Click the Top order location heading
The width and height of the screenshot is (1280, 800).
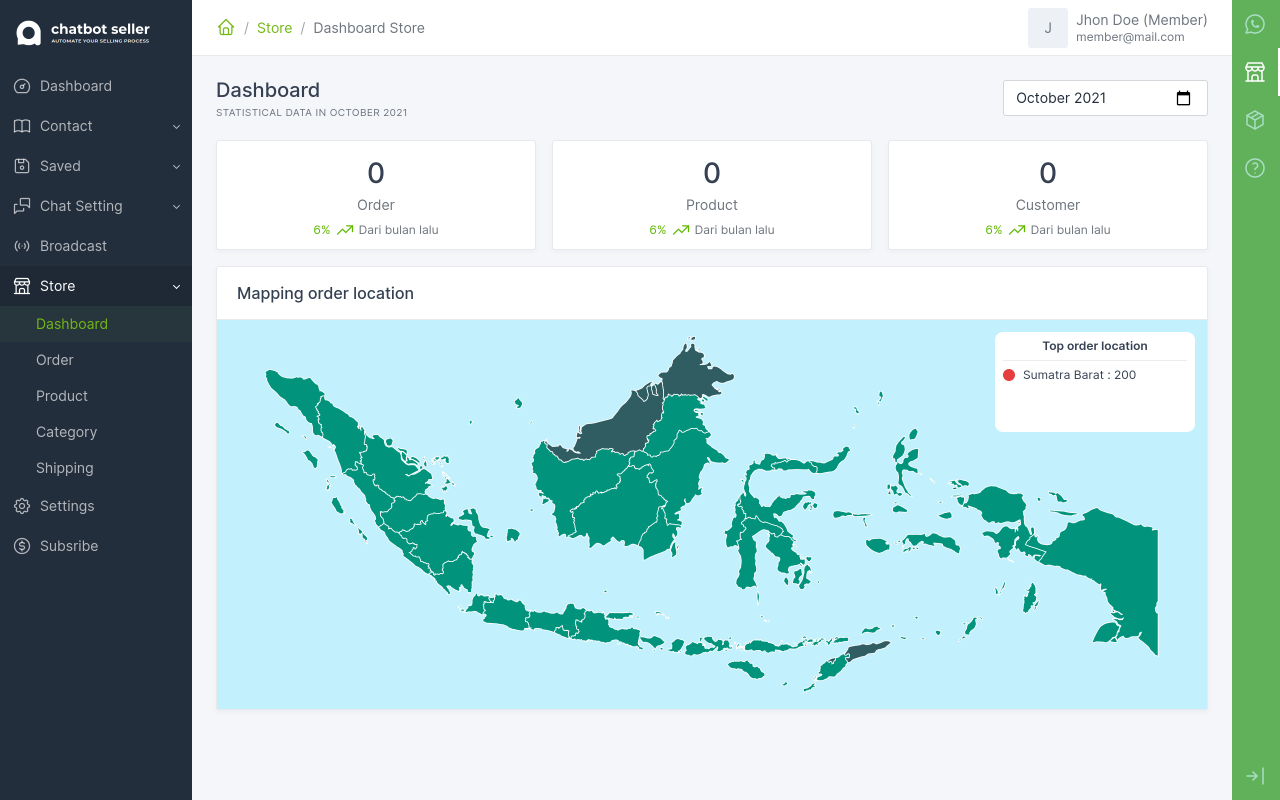click(x=1095, y=346)
